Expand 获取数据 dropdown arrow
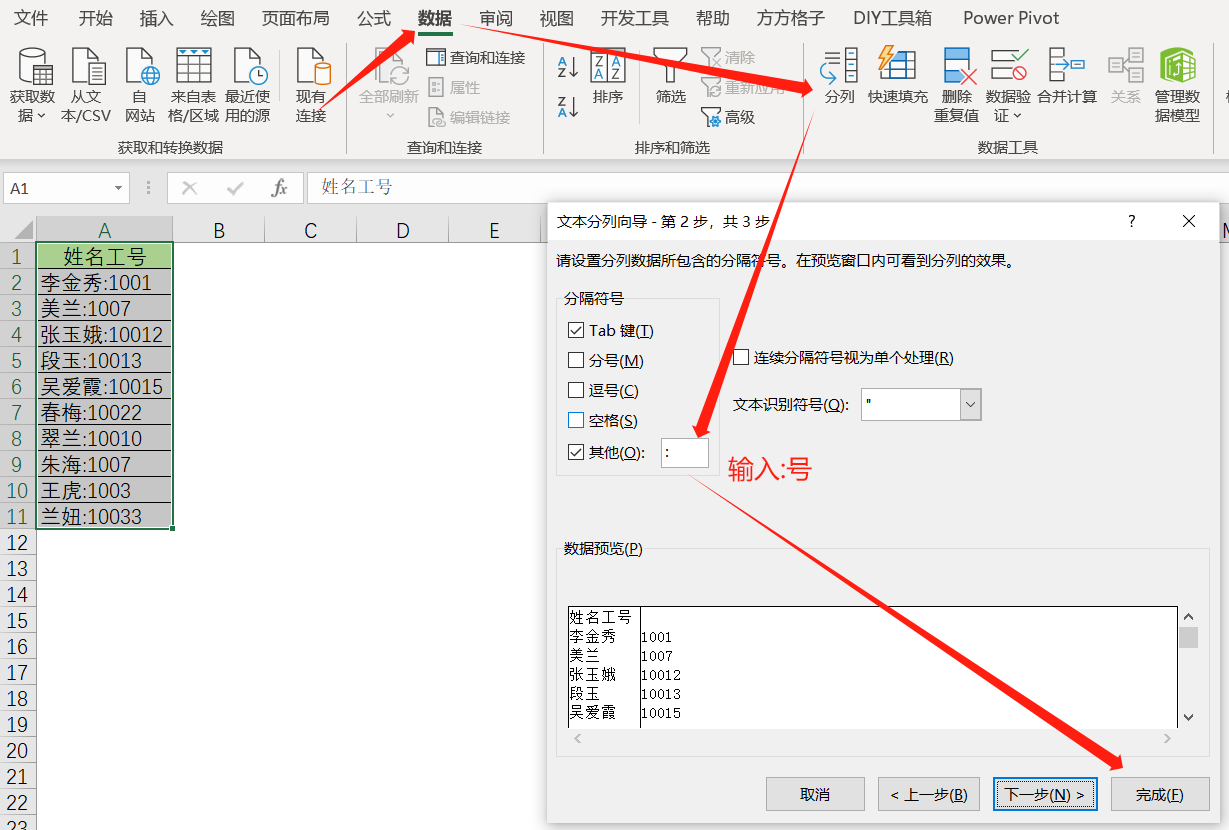 click(x=41, y=117)
